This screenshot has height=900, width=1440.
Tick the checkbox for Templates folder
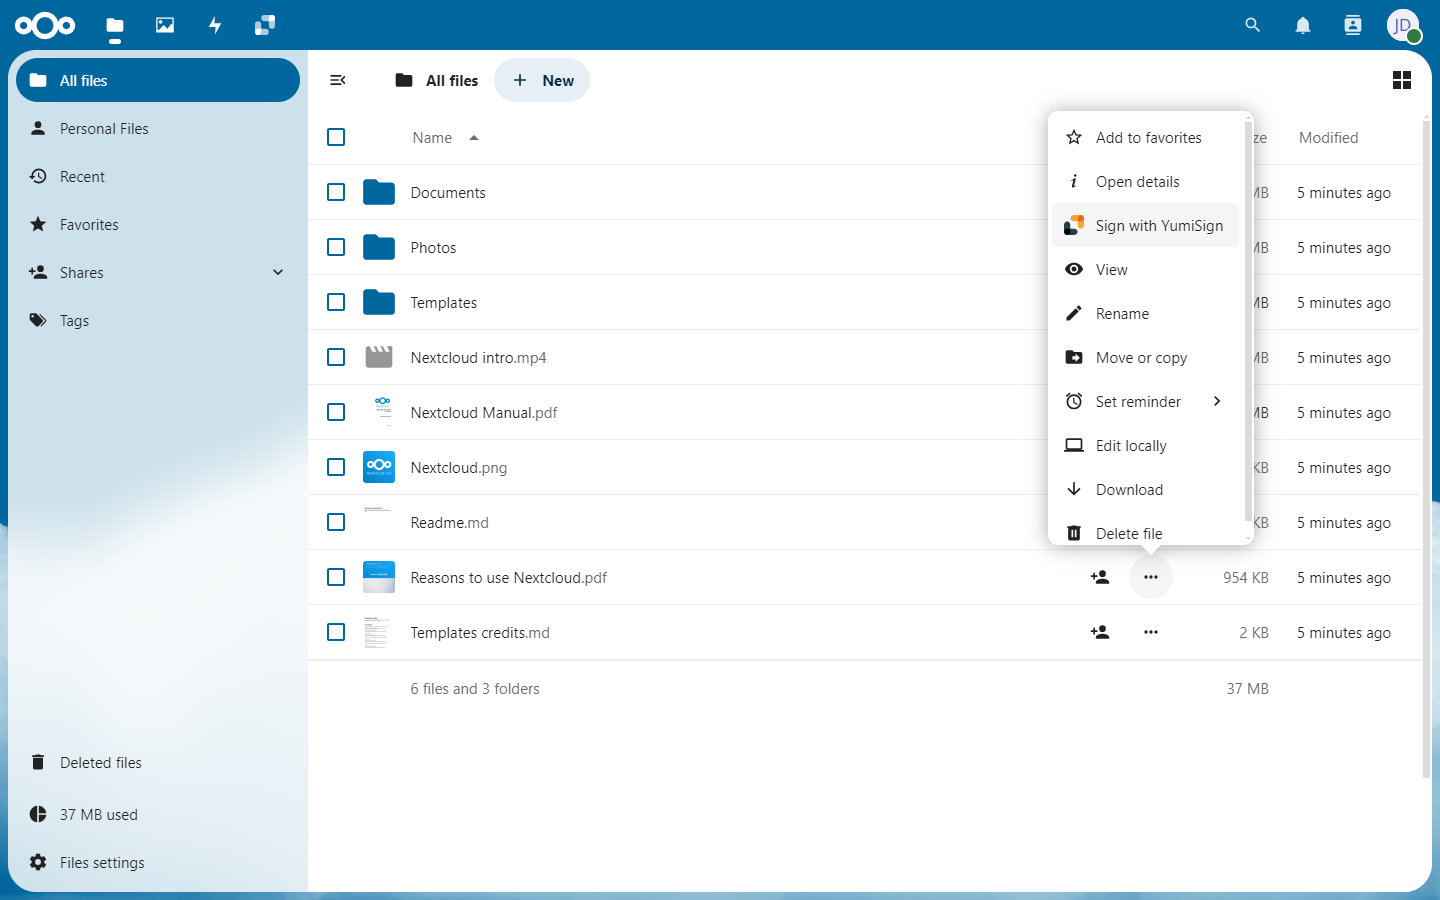[x=336, y=302]
